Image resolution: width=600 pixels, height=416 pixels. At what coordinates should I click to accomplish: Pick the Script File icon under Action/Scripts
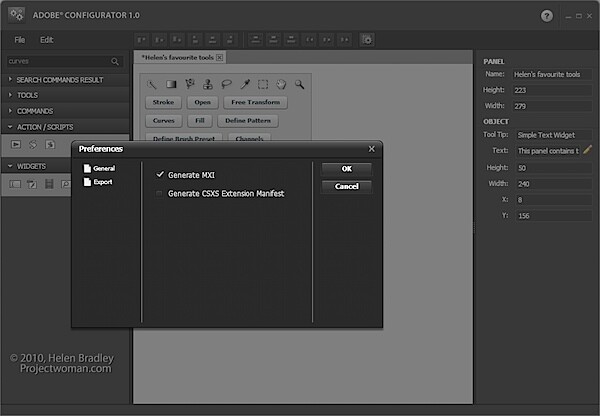tap(50, 144)
